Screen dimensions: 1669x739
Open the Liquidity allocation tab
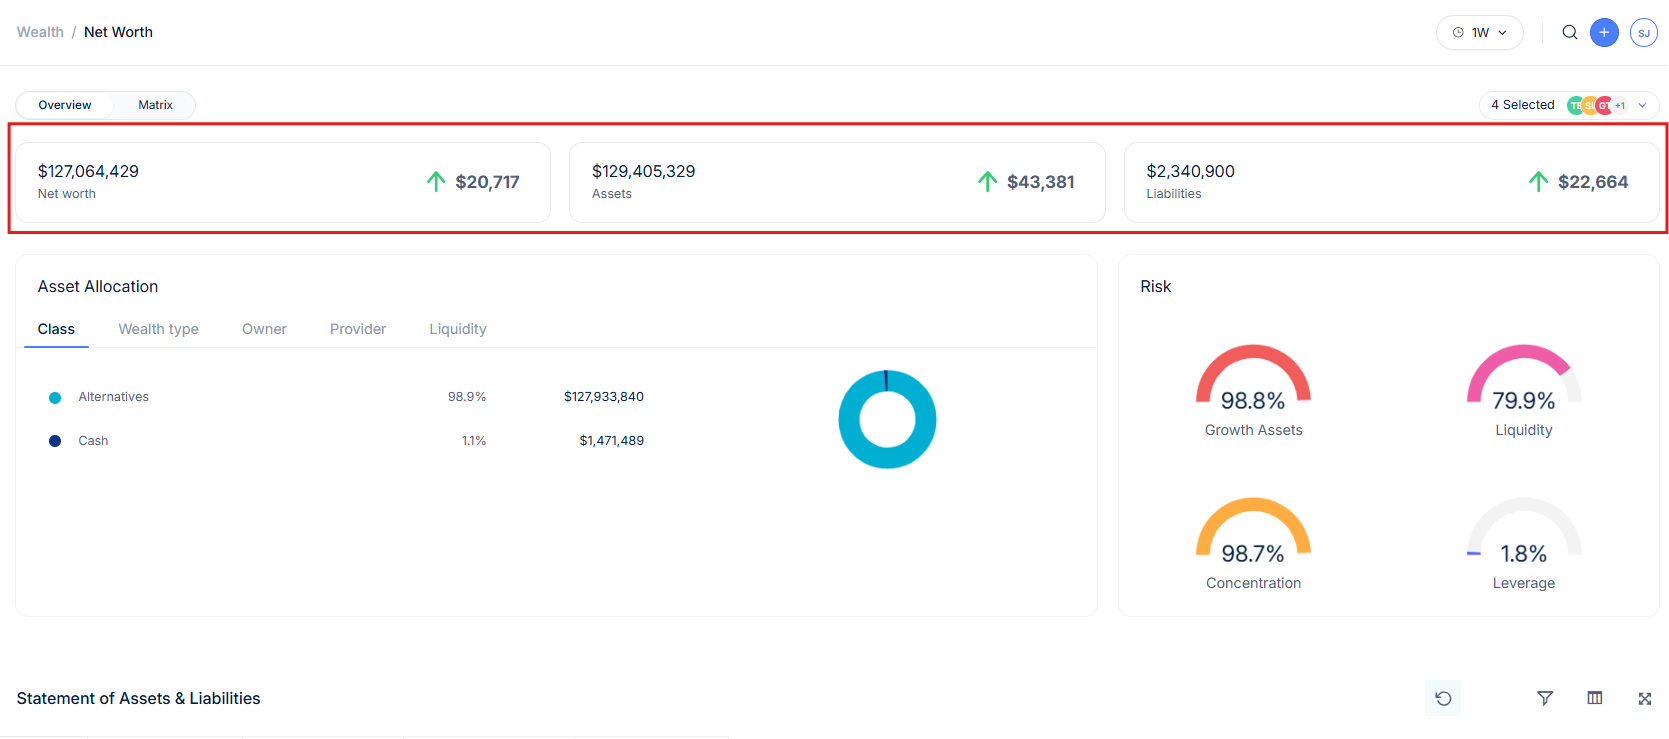458,329
